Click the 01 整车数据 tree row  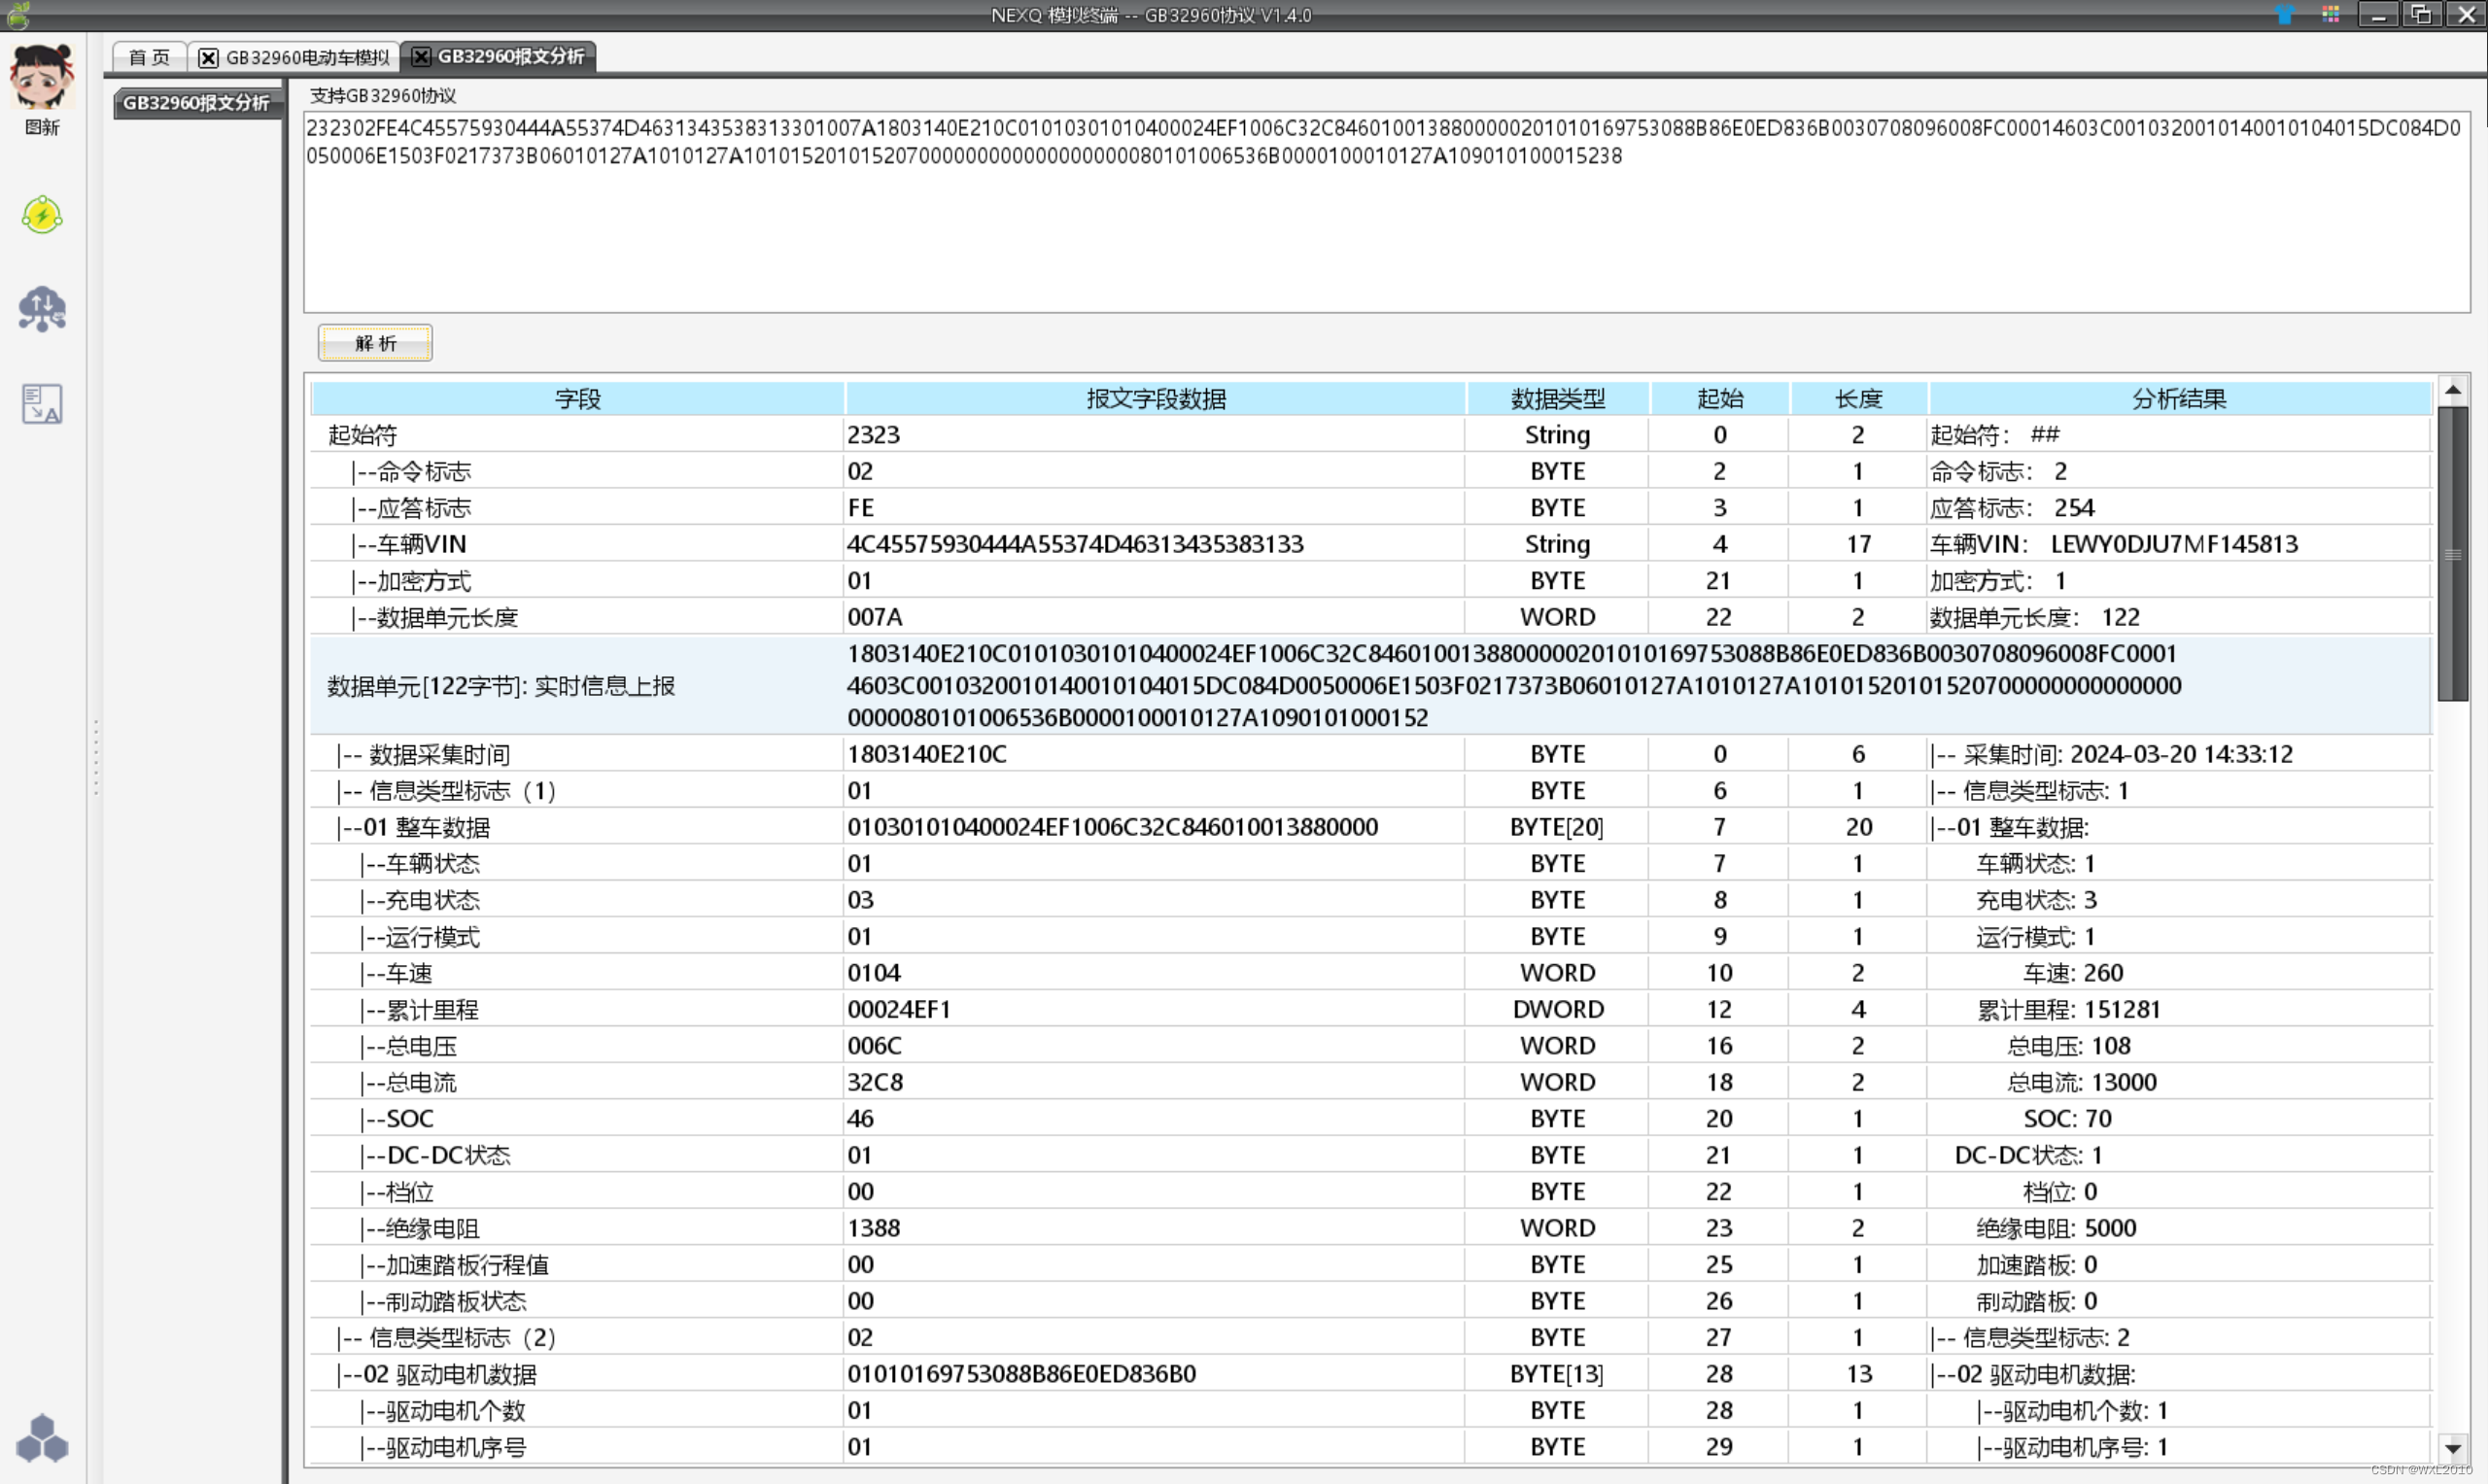[427, 828]
